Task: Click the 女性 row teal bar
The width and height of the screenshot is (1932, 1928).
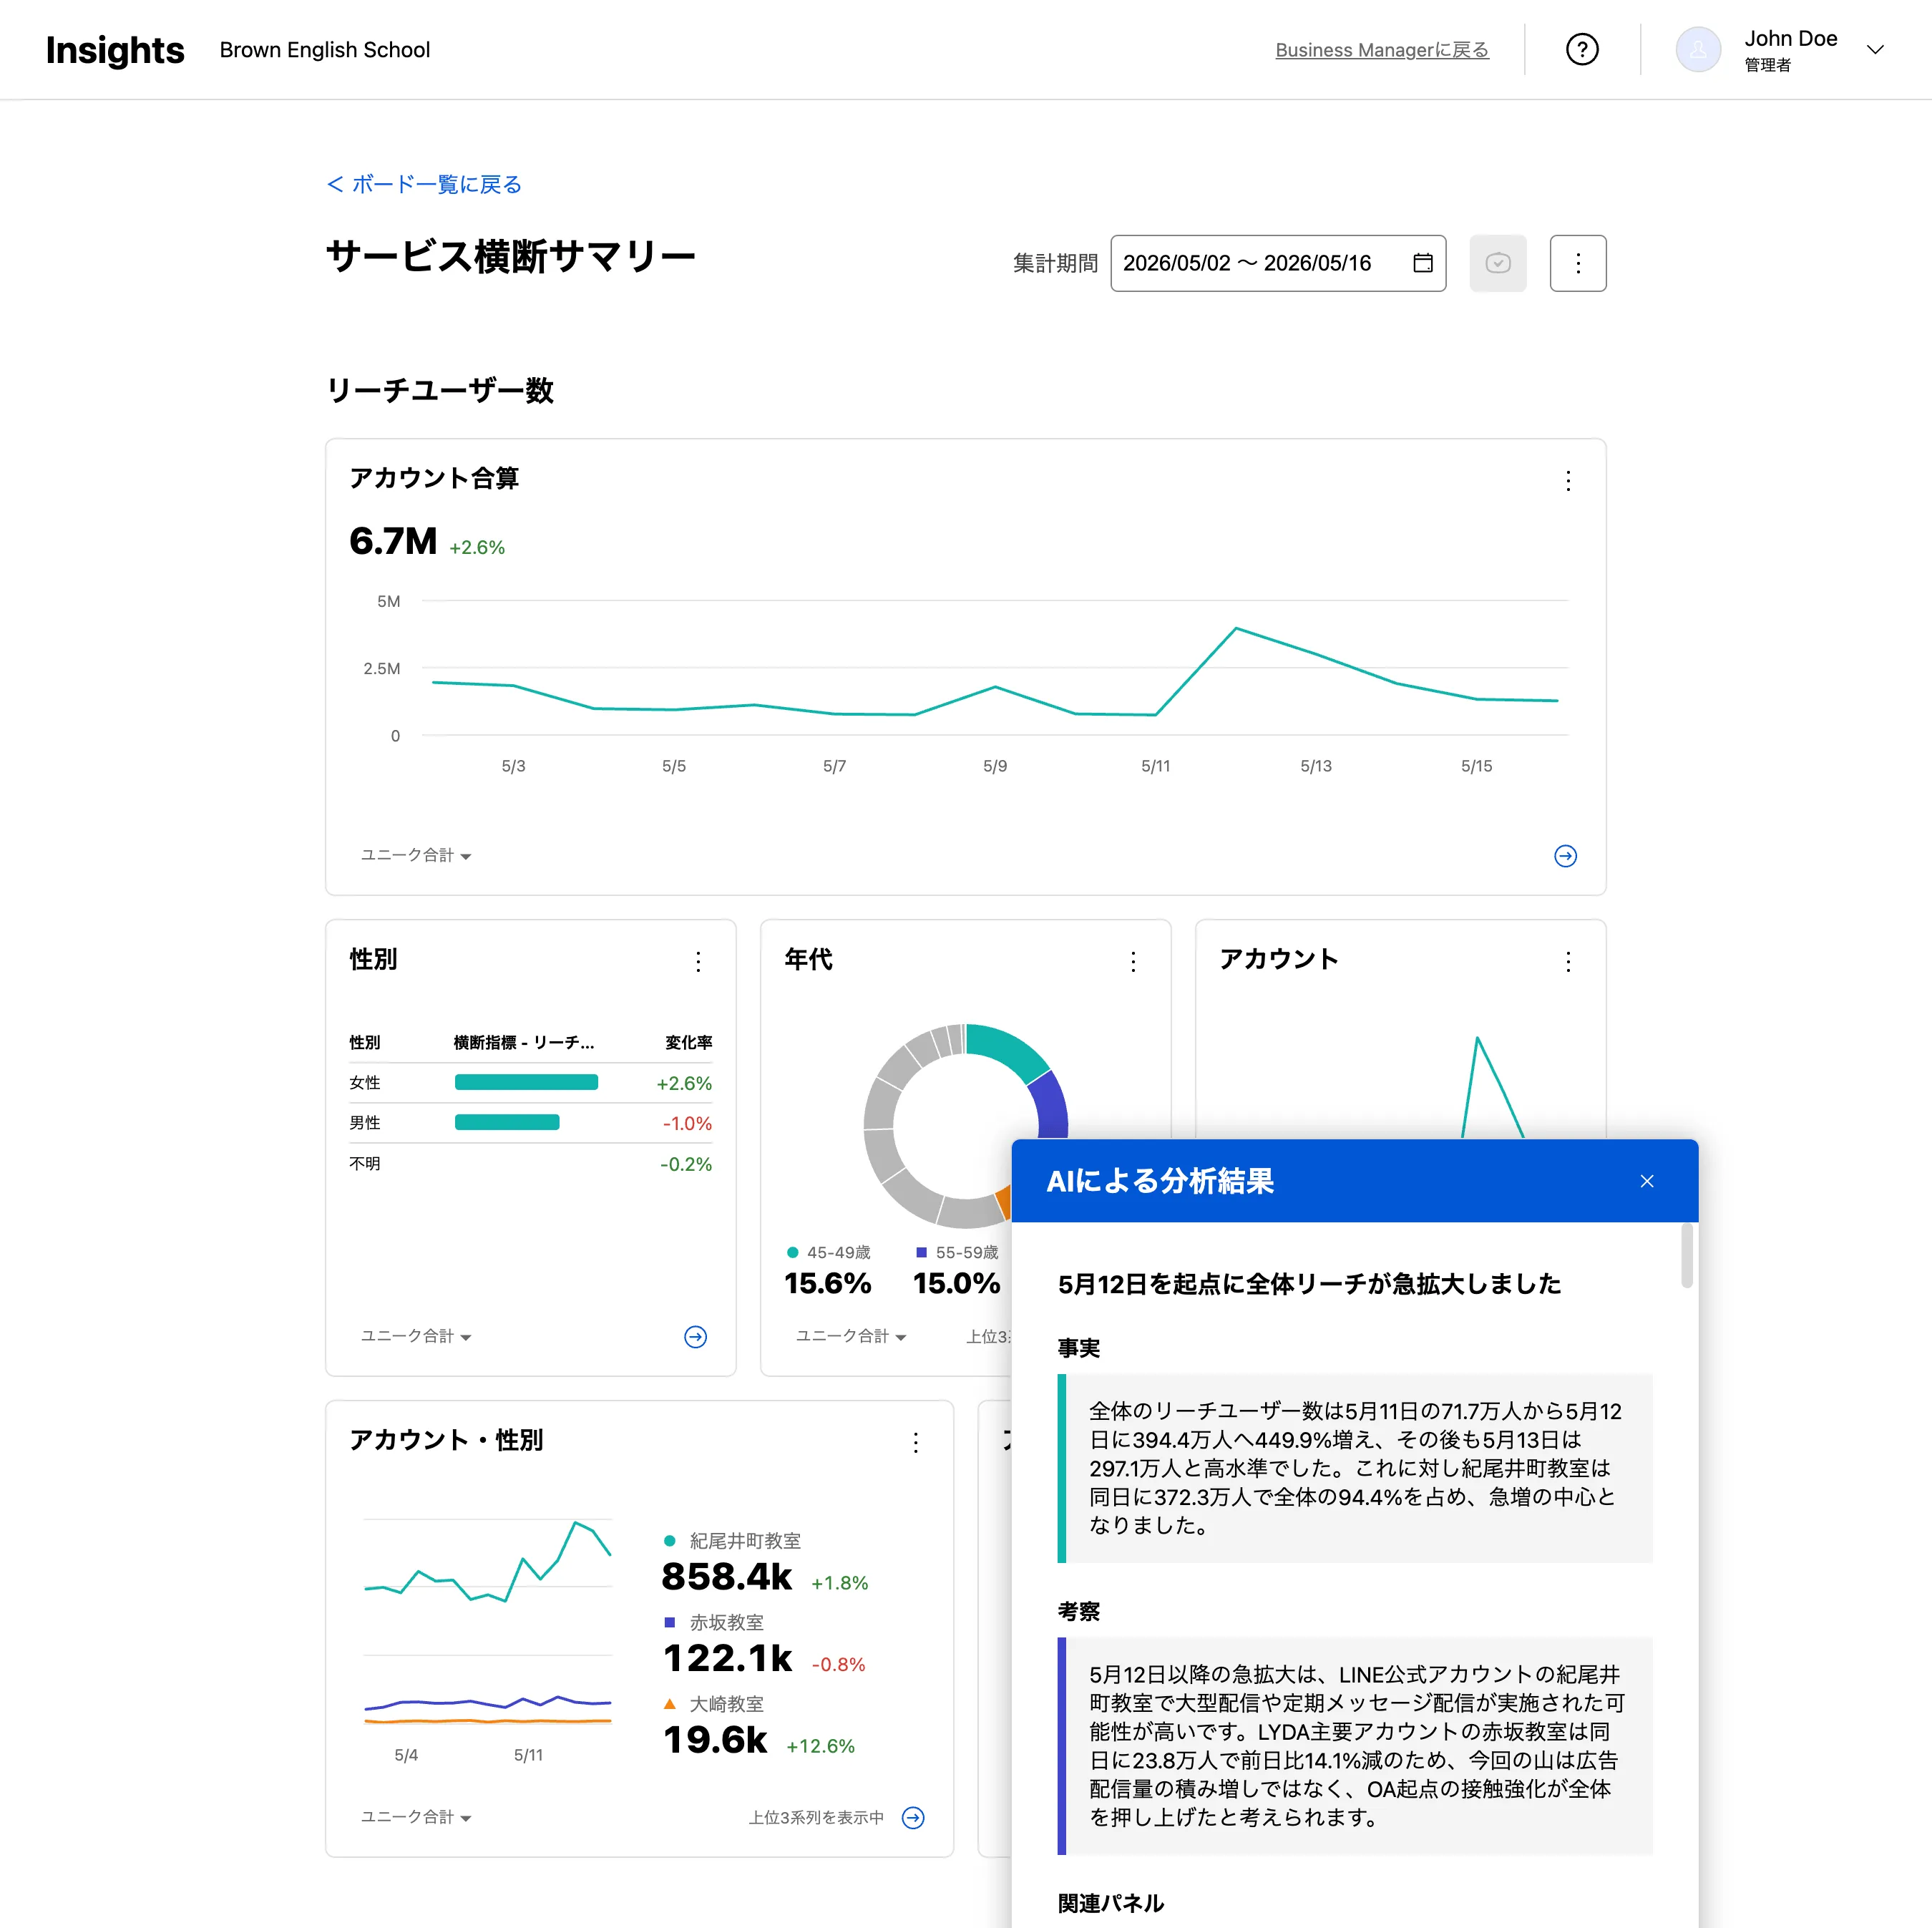Action: pyautogui.click(x=526, y=1082)
